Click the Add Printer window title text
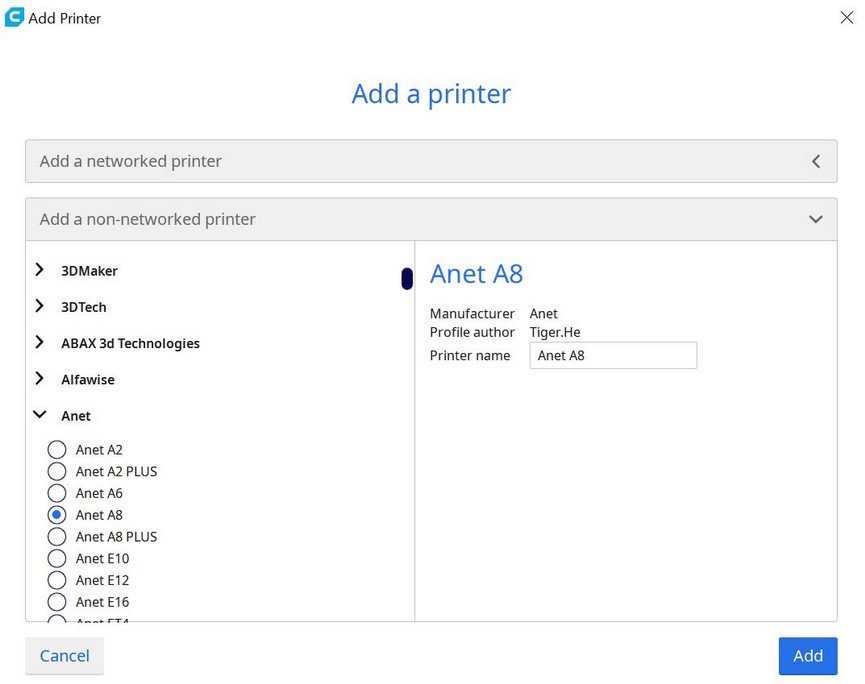Image resolution: width=865 pixels, height=684 pixels. (x=65, y=19)
